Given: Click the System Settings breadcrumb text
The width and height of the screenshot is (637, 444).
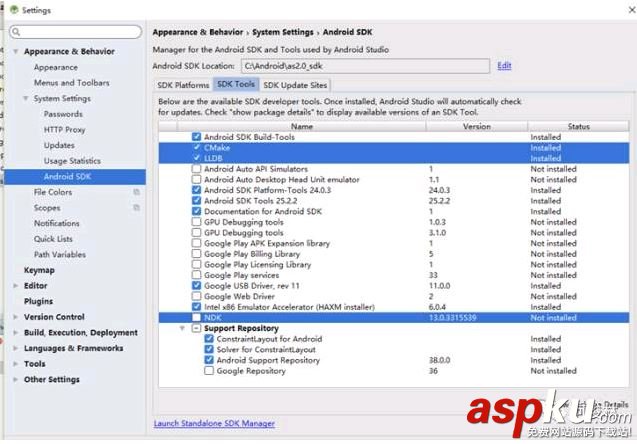Looking at the screenshot, I should 283,32.
